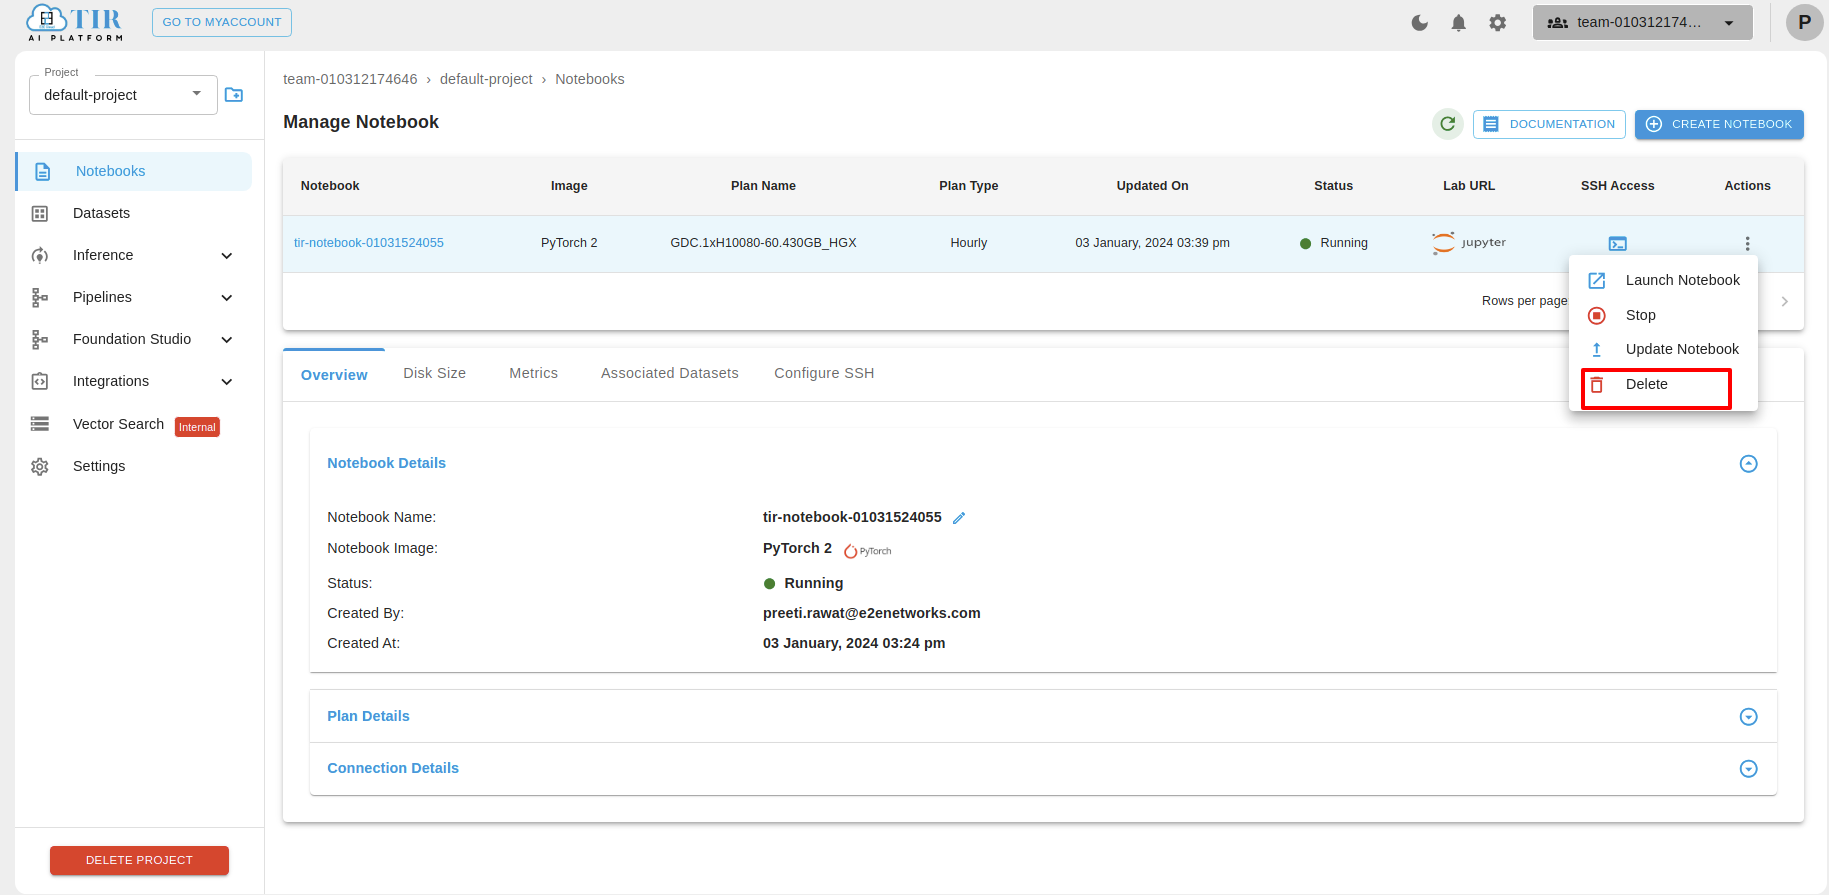Open the team selector dropdown
This screenshot has height=895, width=1829.
pyautogui.click(x=1642, y=22)
